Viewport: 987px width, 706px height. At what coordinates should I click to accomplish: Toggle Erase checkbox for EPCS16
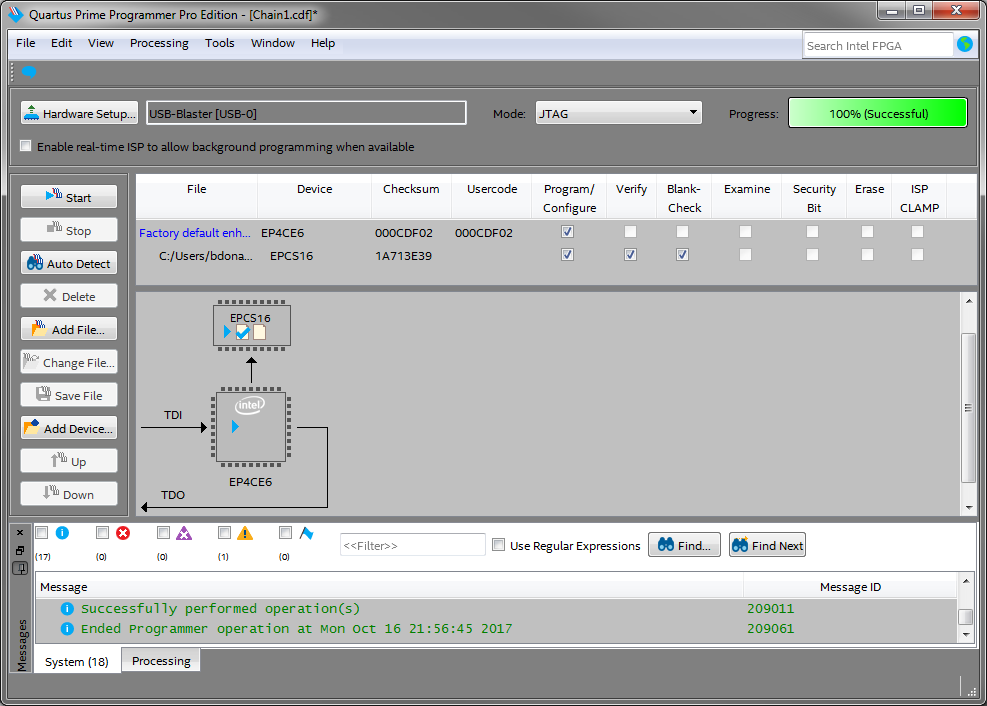click(x=867, y=254)
